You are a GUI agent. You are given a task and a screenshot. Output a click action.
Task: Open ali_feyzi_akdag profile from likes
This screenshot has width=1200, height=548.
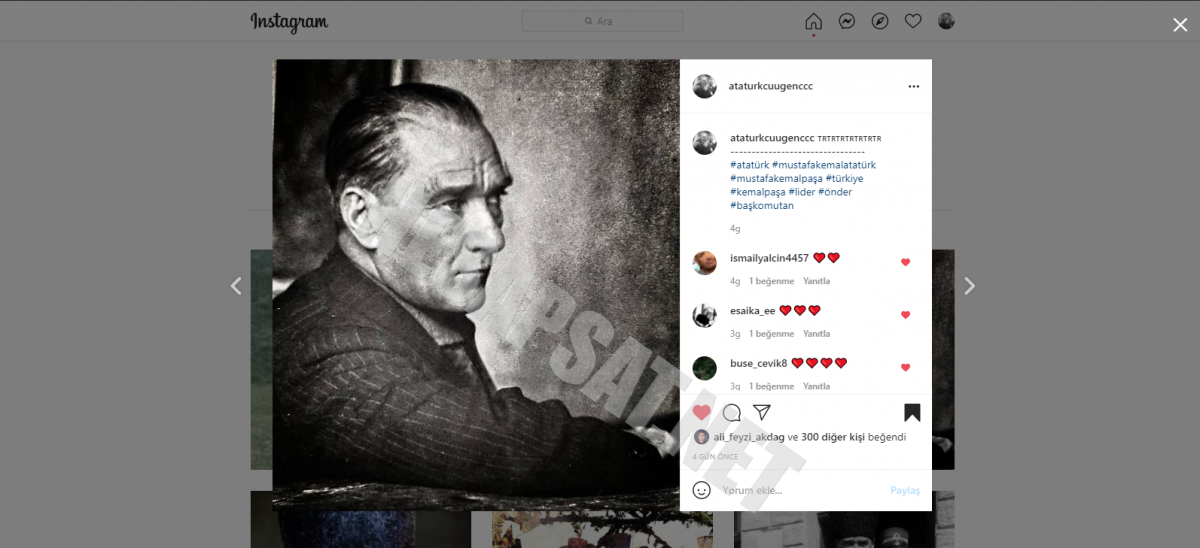[749, 437]
